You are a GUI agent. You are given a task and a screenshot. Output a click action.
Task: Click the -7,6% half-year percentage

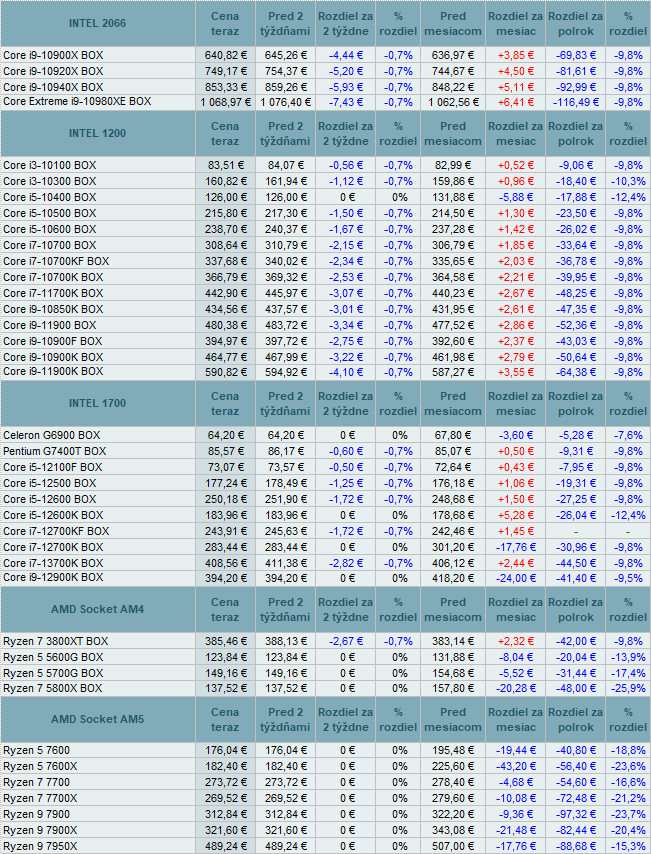click(x=628, y=435)
